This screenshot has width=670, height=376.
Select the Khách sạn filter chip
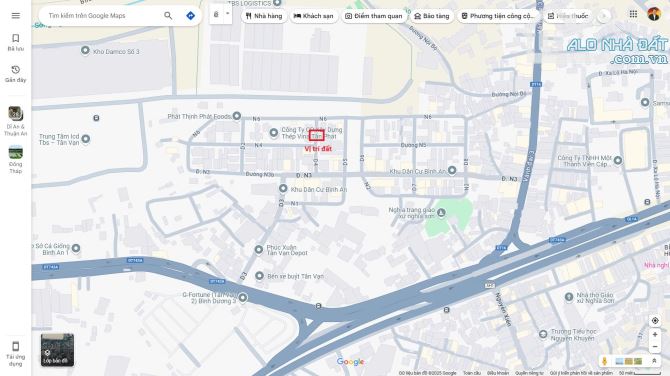pos(314,16)
